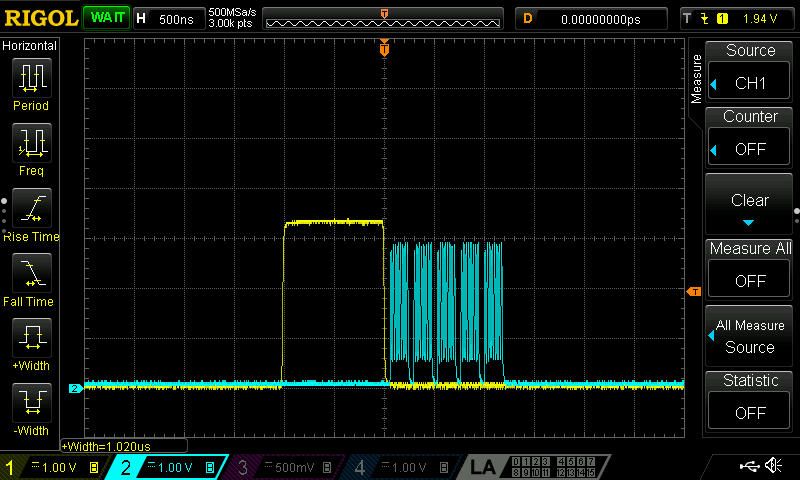Click the orange trigger level marker

tap(694, 291)
